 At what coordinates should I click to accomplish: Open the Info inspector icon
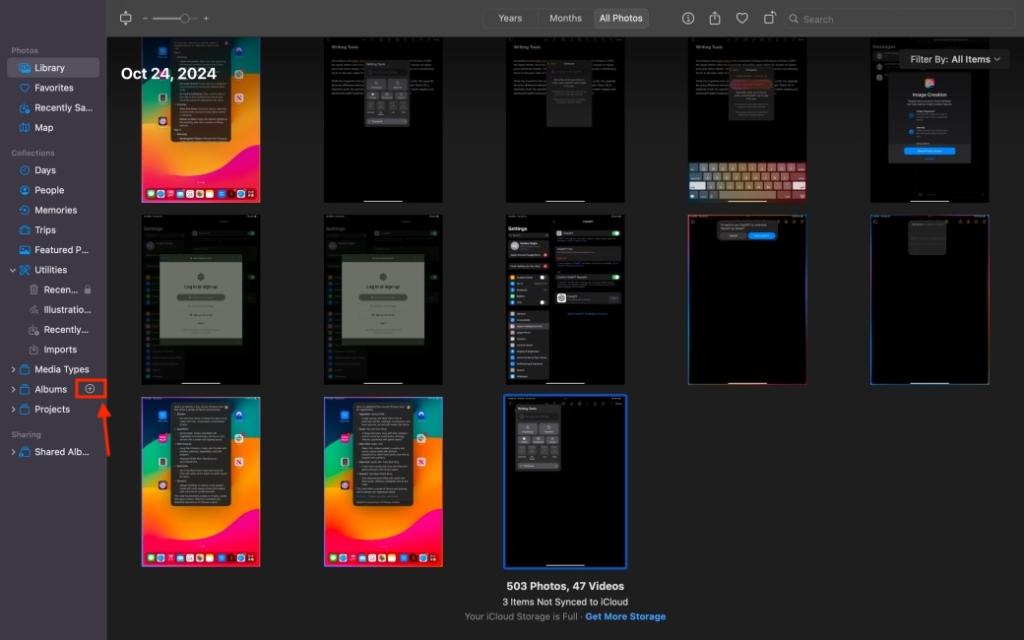tap(688, 18)
